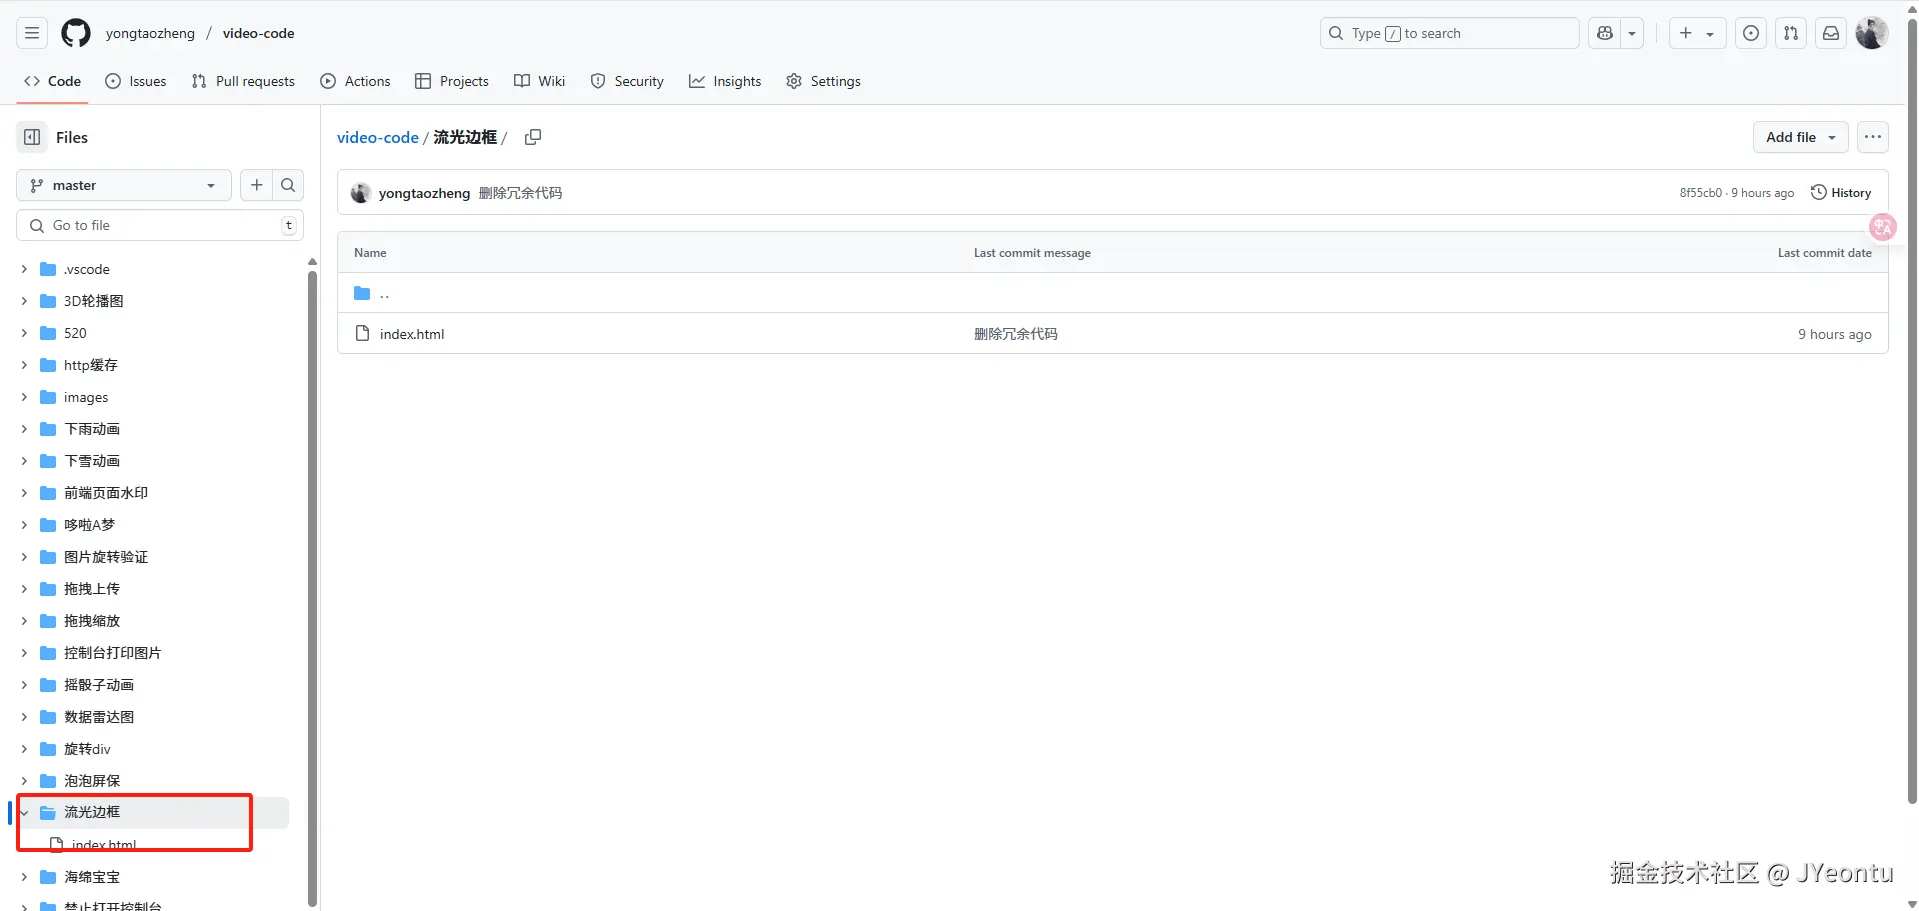Open notifications inbox icon
This screenshot has height=911, width=1919.
click(x=1831, y=33)
